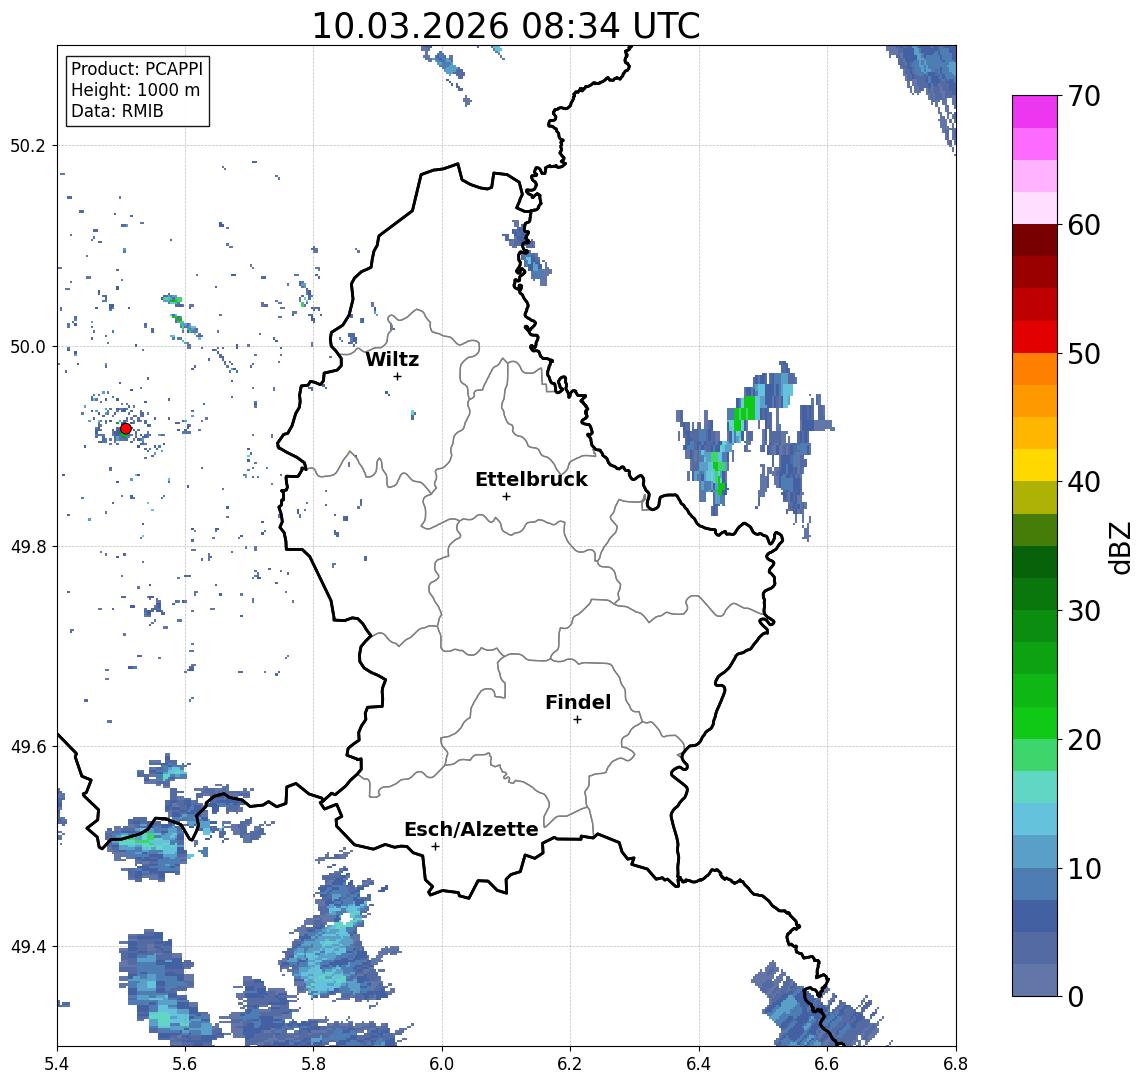Click the 'Data: RMIB' legend line
This screenshot has height=1084, width=1145.
click(117, 111)
